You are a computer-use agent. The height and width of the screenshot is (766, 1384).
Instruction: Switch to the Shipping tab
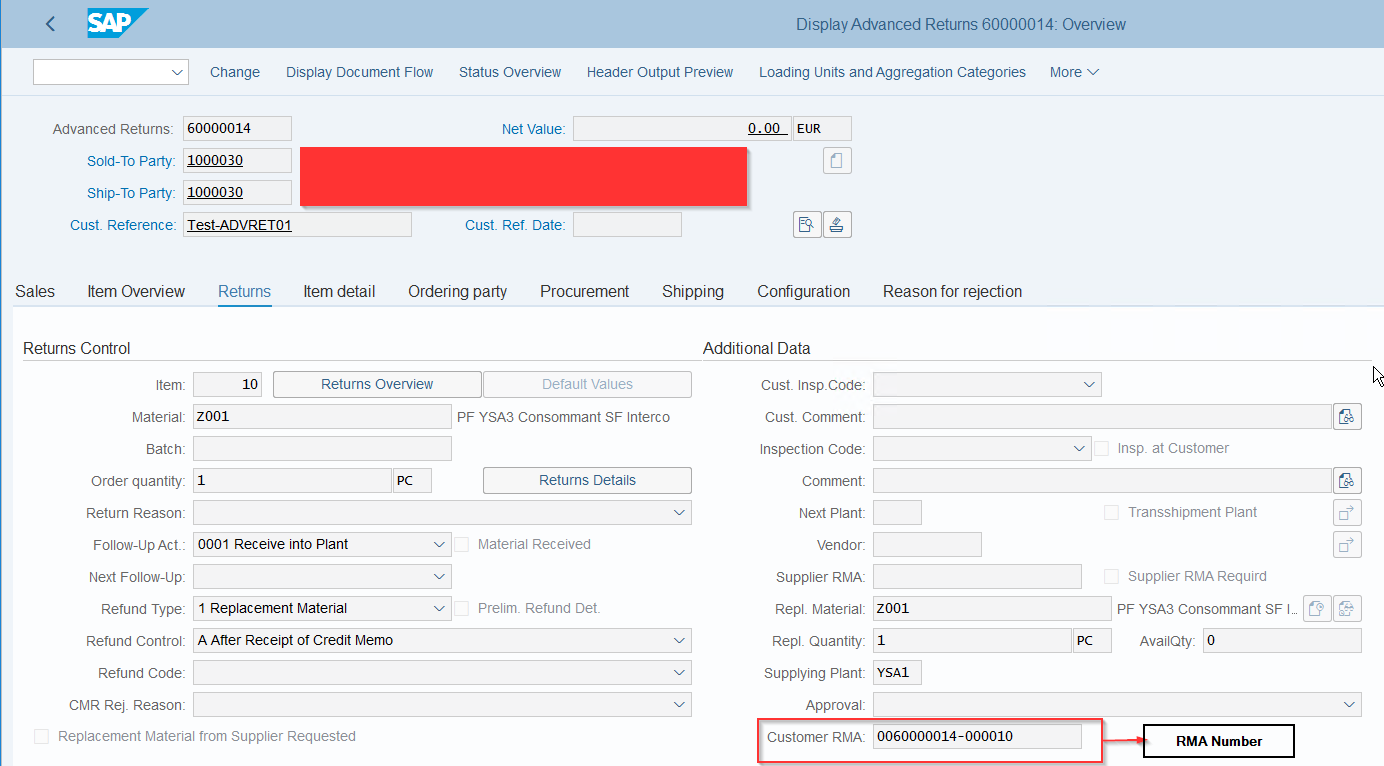tap(692, 291)
